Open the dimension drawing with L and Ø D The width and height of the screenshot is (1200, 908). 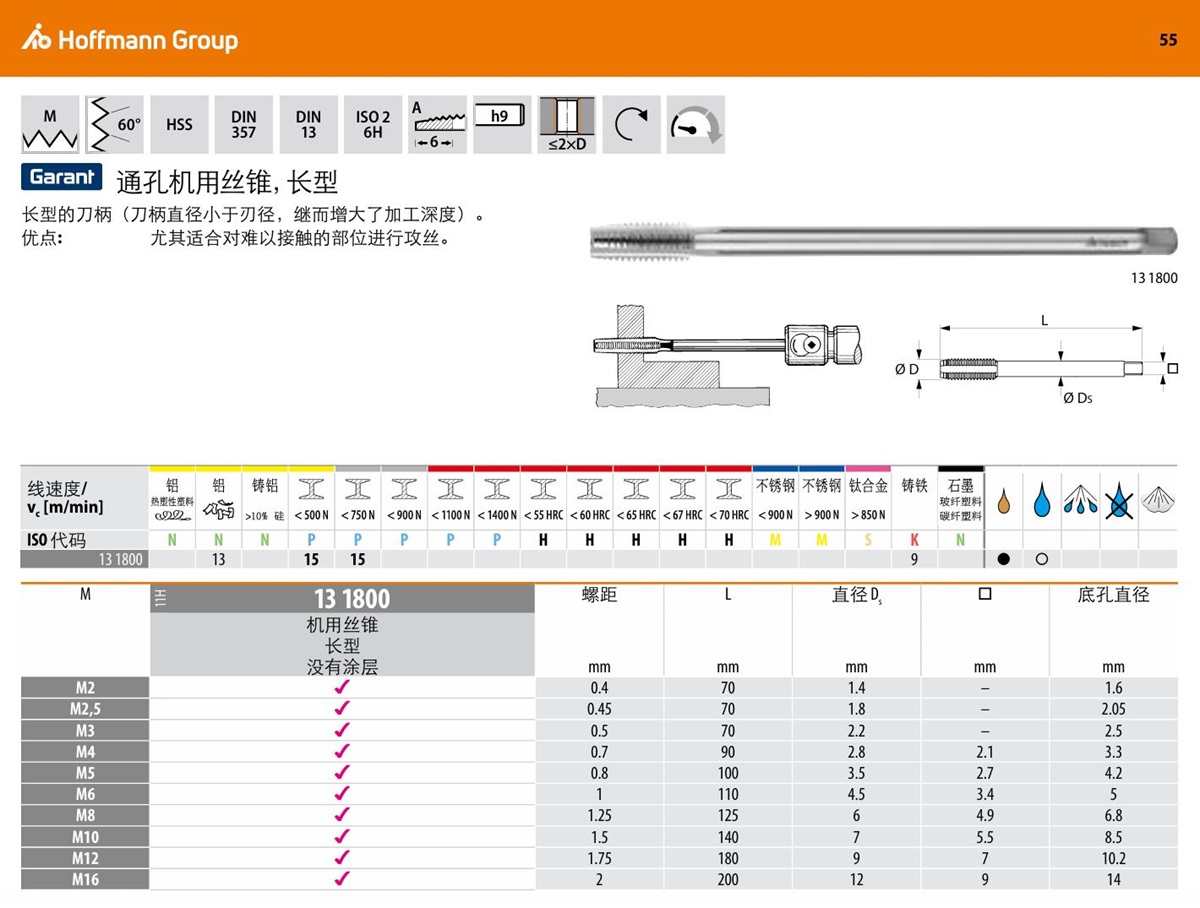coord(1037,360)
